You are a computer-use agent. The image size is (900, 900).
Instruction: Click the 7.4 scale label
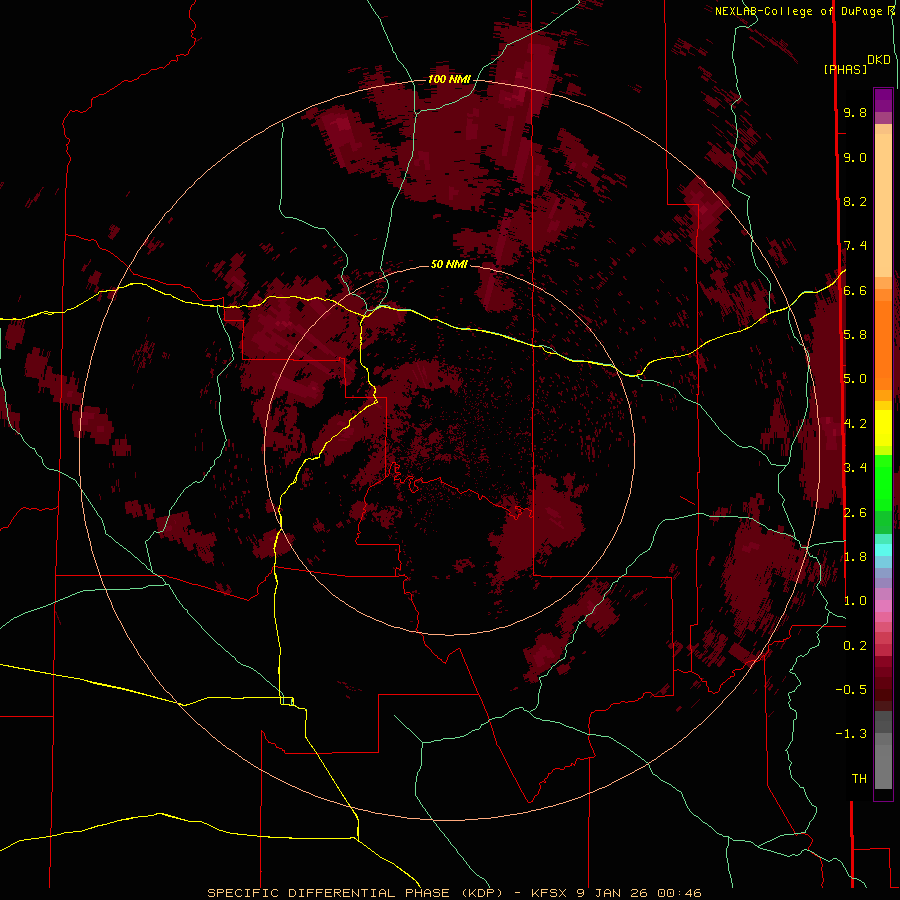[855, 246]
